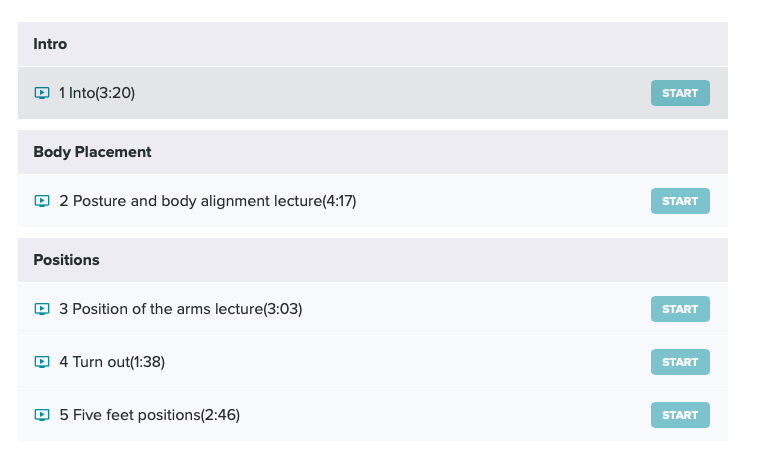
Task: Open 5 Five feet positions(2:46) title
Action: pyautogui.click(x=150, y=415)
